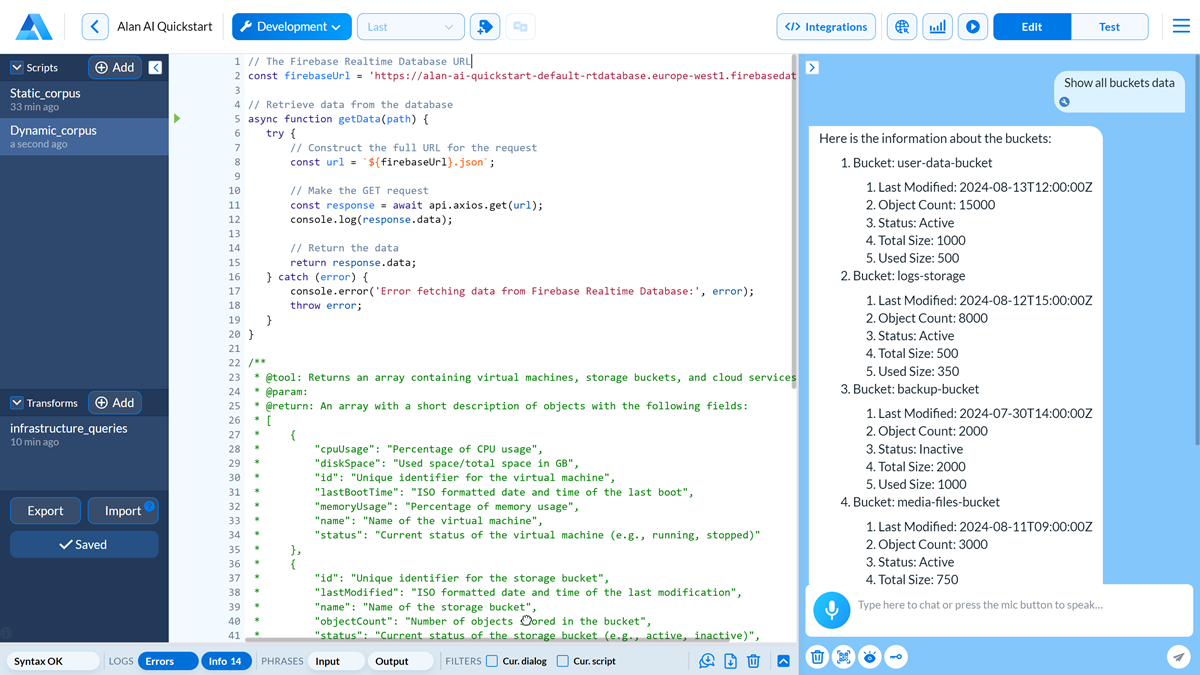Check the Cur. script filter
This screenshot has height=675, width=1200.
561,661
